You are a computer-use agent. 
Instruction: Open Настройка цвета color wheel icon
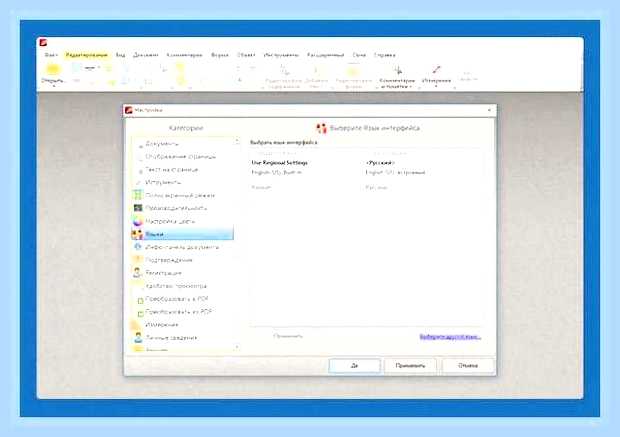pyautogui.click(x=137, y=221)
